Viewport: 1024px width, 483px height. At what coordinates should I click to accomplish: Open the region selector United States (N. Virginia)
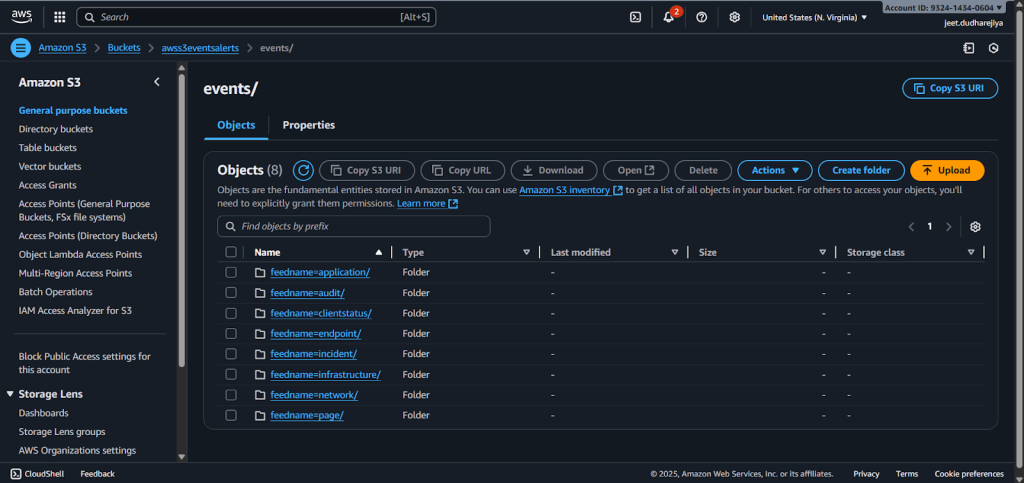click(x=814, y=18)
